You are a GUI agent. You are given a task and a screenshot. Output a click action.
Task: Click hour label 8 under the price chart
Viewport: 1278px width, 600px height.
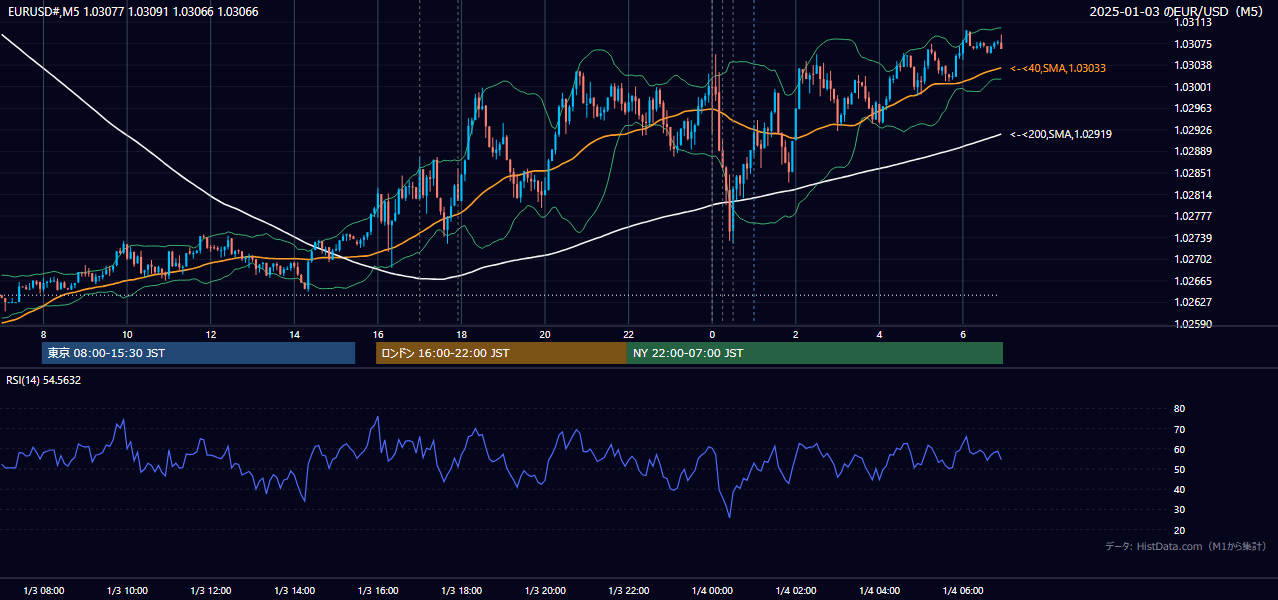pyautogui.click(x=43, y=333)
